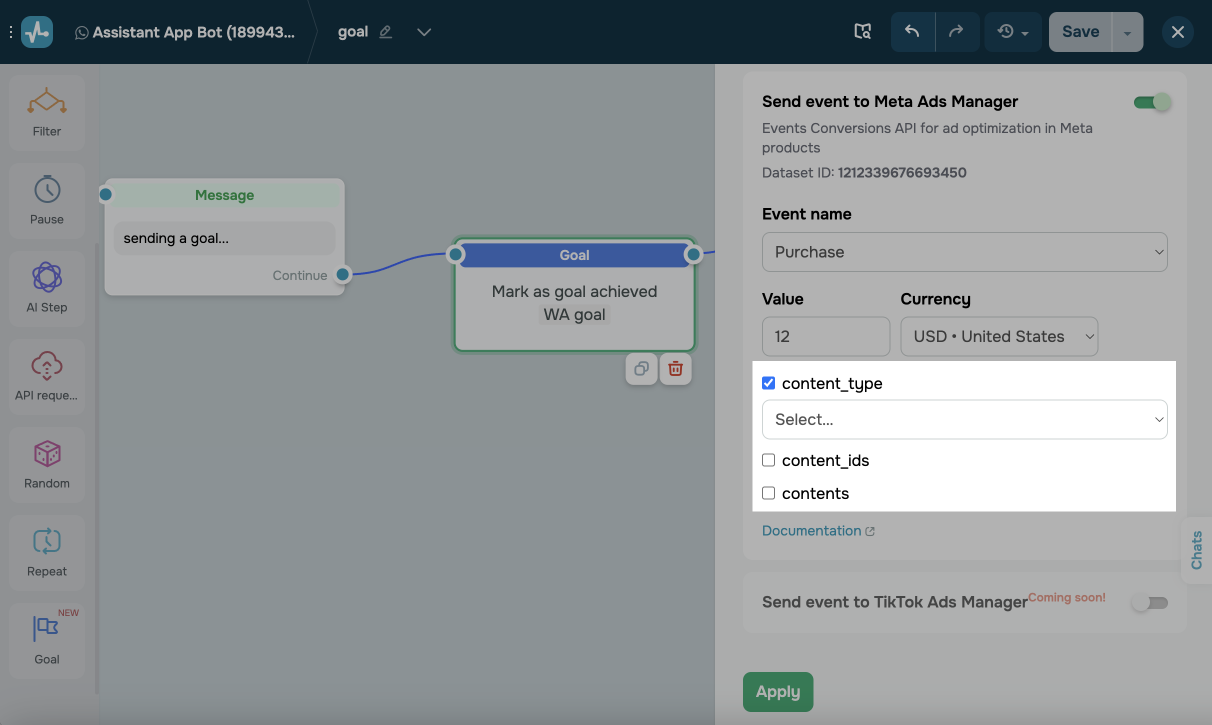
Task: Open the version history dropdown
Action: pyautogui.click(x=1013, y=32)
